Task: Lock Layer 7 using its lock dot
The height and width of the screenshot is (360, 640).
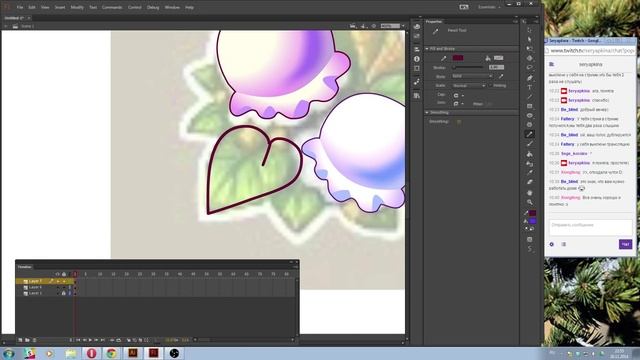Action: click(x=64, y=281)
